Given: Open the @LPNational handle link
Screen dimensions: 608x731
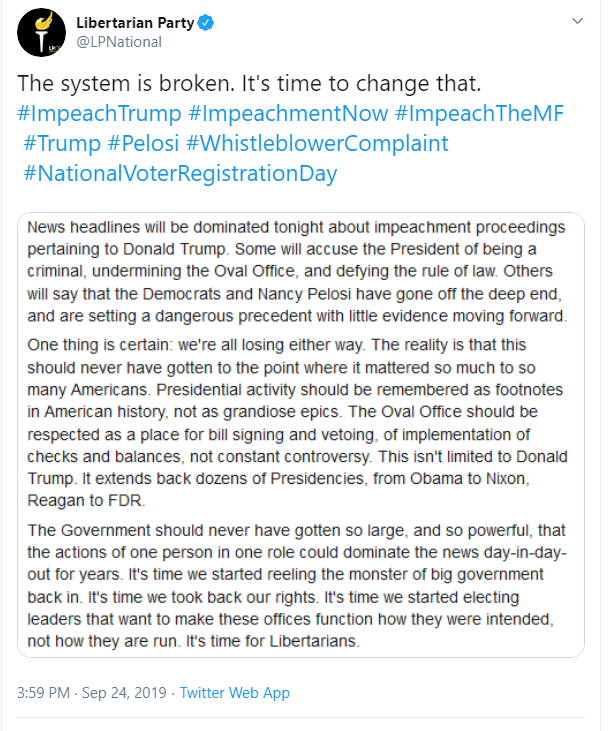Looking at the screenshot, I should (x=118, y=42).
